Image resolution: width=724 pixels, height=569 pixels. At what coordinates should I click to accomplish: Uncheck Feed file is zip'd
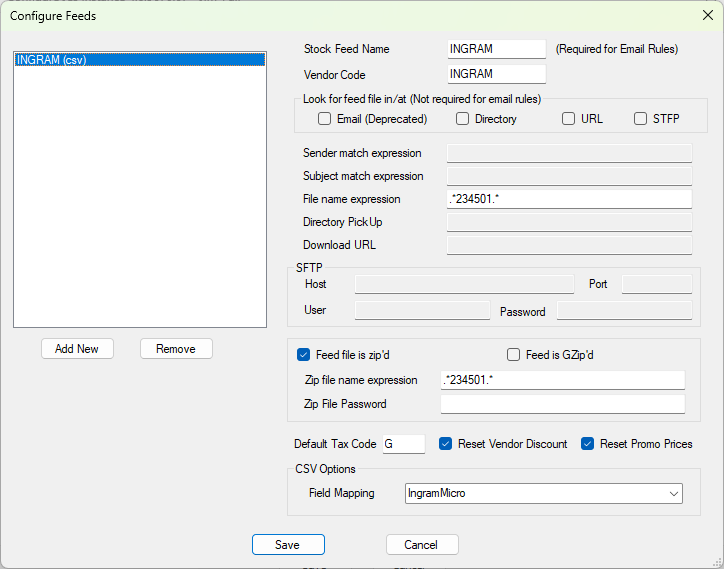click(303, 355)
